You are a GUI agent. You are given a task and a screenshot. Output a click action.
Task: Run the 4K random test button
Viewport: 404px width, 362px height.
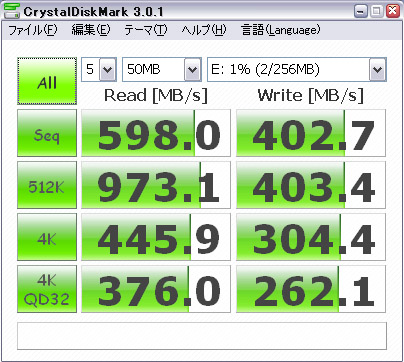(x=47, y=237)
